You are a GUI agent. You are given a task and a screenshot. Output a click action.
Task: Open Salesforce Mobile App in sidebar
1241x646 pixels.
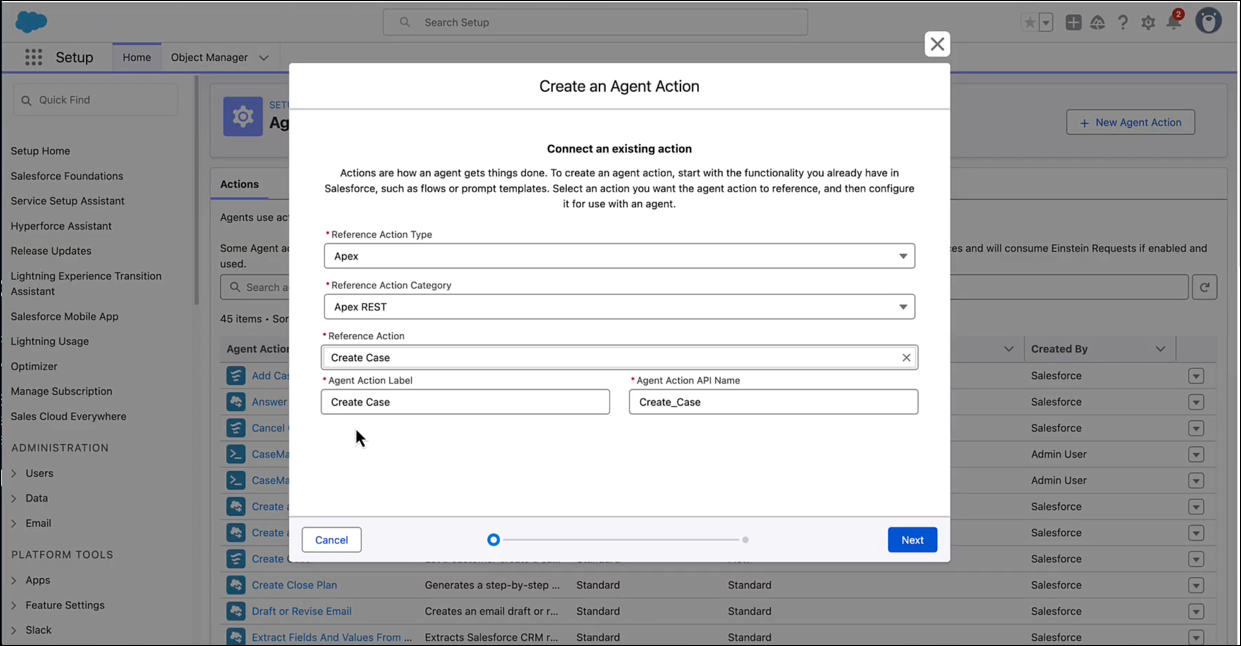tap(65, 316)
